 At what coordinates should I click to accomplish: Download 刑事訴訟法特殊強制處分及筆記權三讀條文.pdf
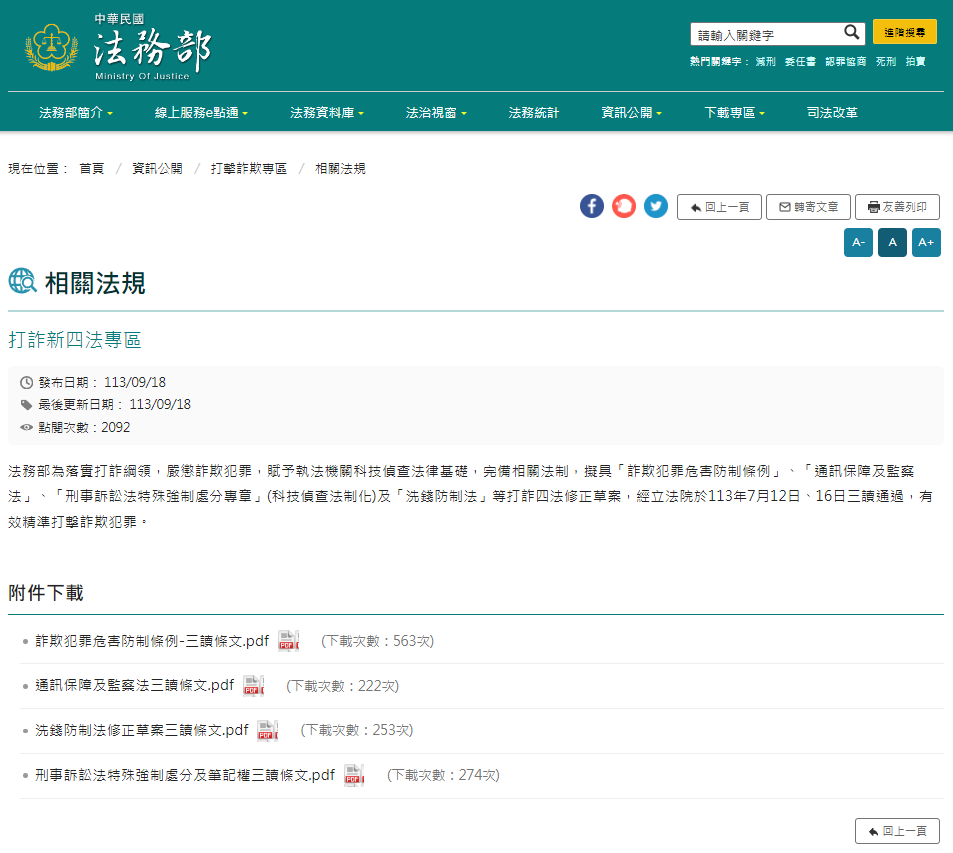pos(185,775)
